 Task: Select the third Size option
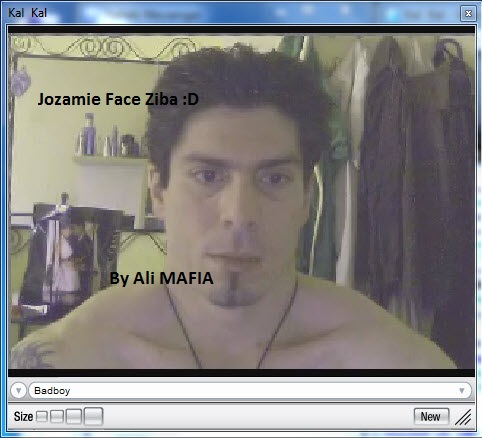(74, 416)
